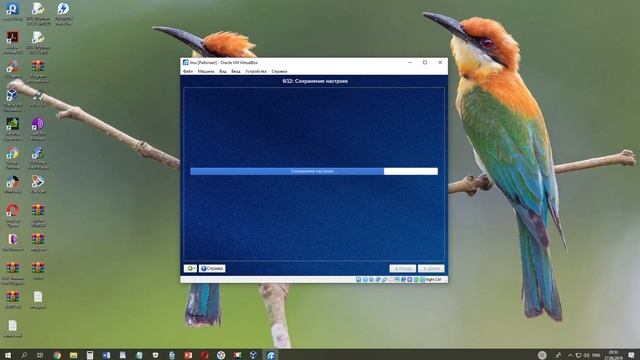Open Microsoft Word from the taskbar
640x360 pixels.
(106, 355)
